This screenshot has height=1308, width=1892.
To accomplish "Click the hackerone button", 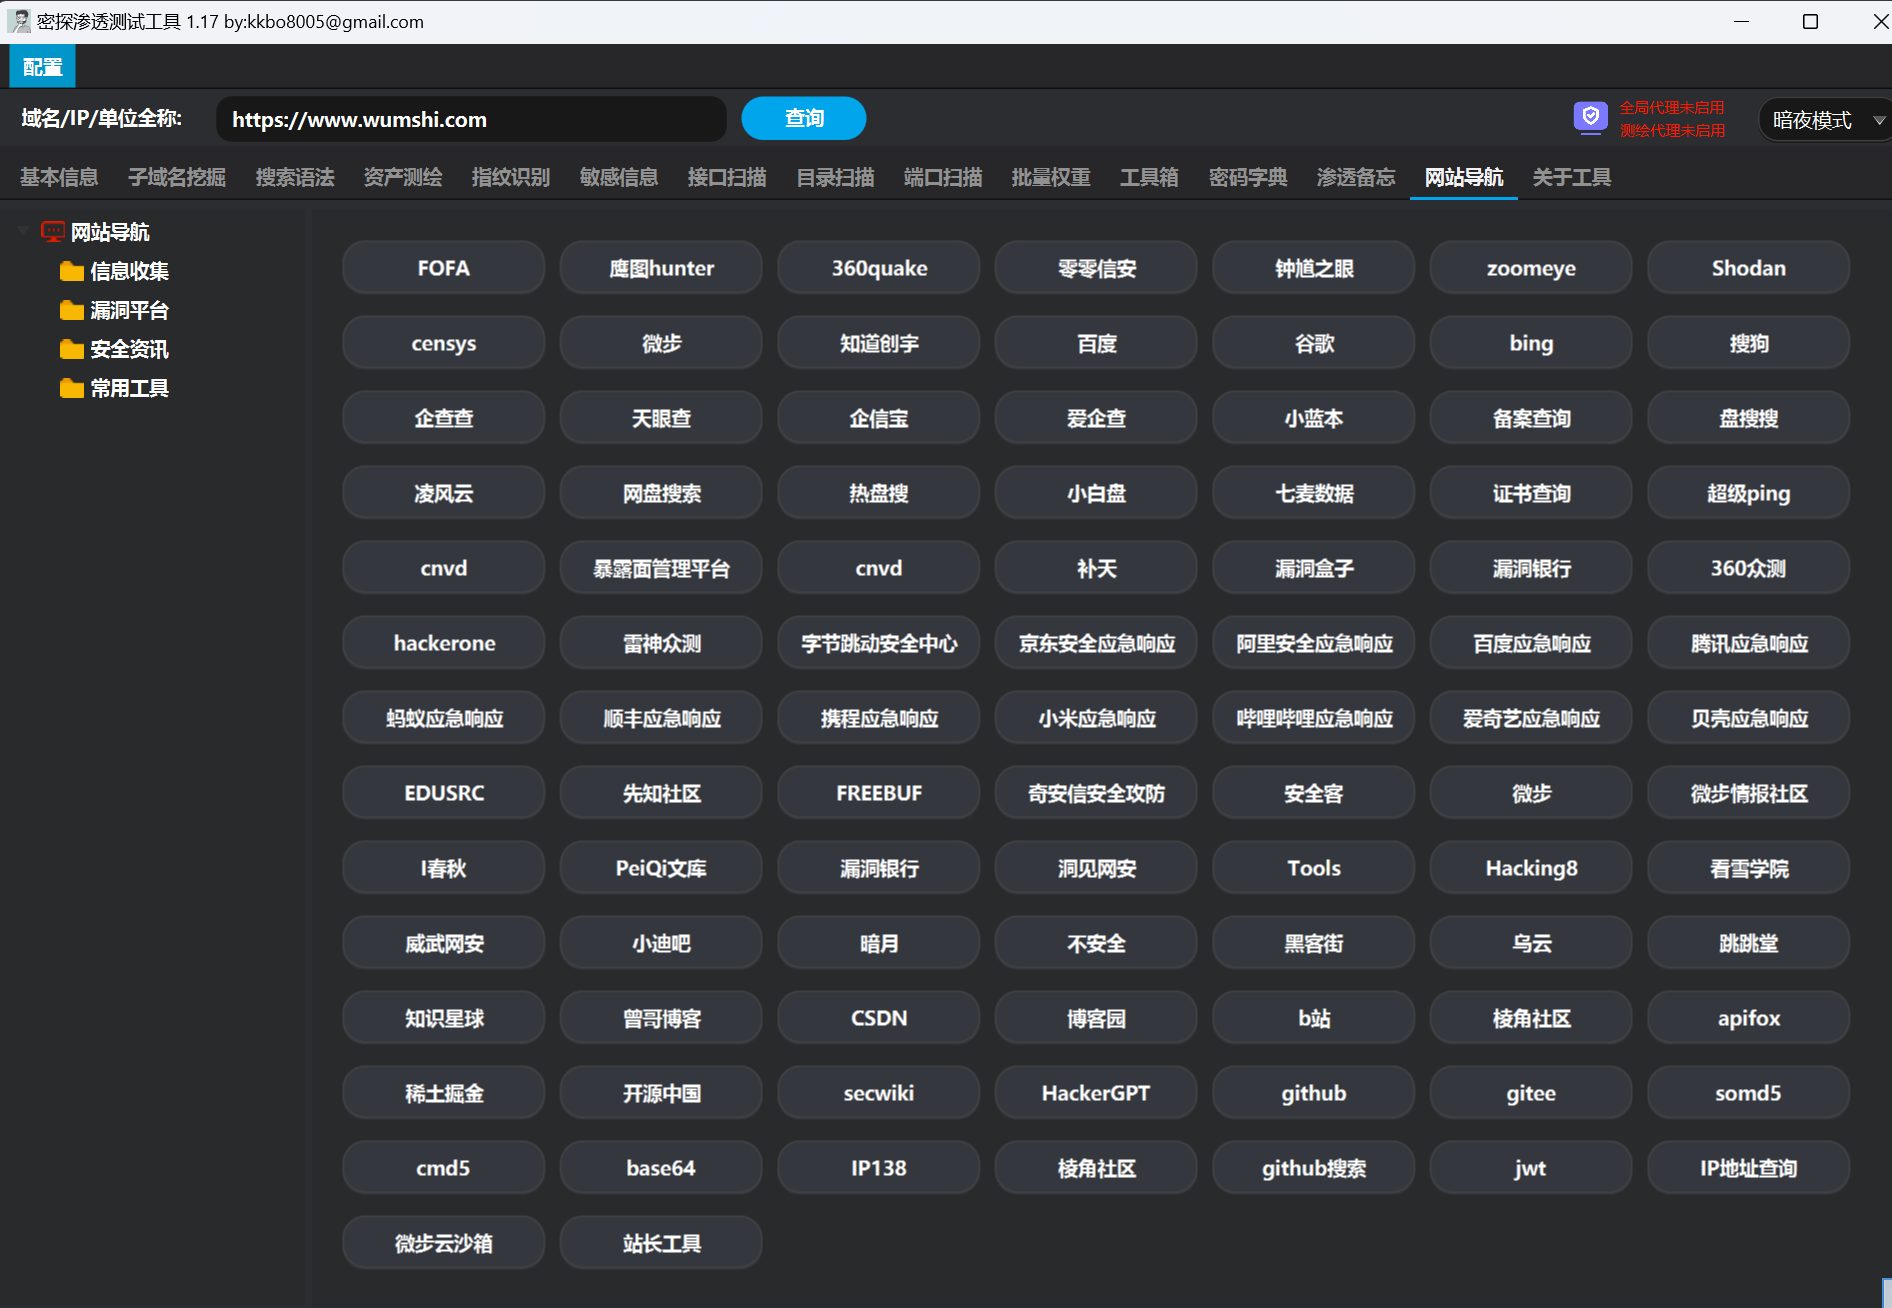I will pos(443,643).
